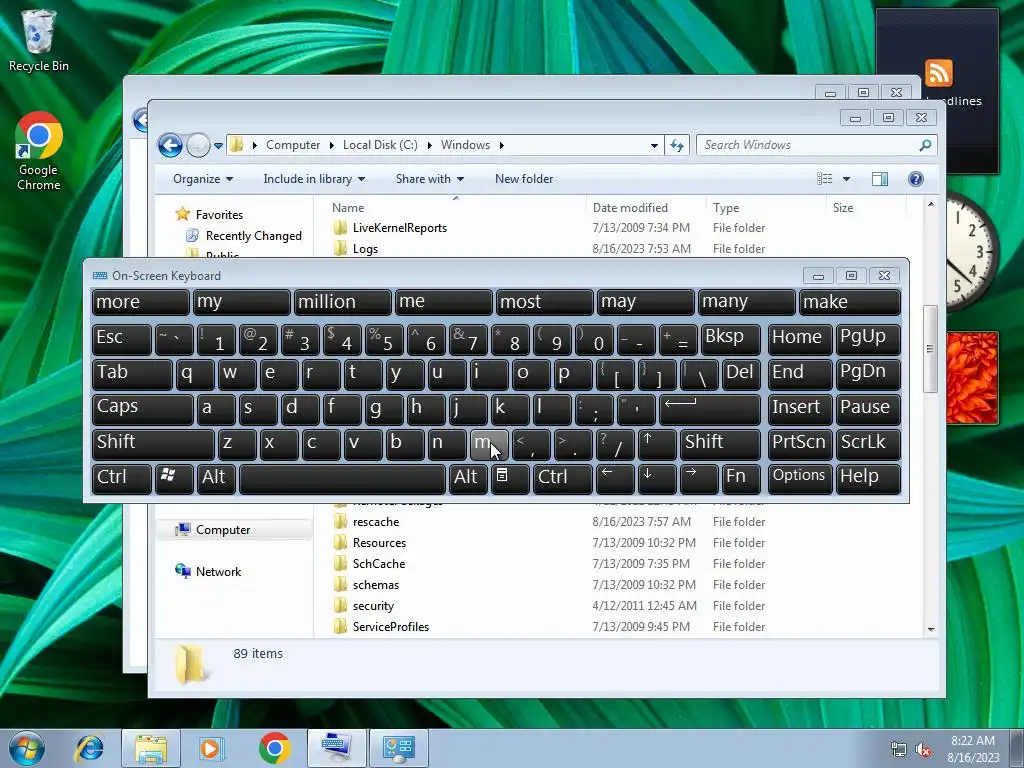The image size is (1024, 768).
Task: Click the search magnifier icon
Action: click(925, 145)
